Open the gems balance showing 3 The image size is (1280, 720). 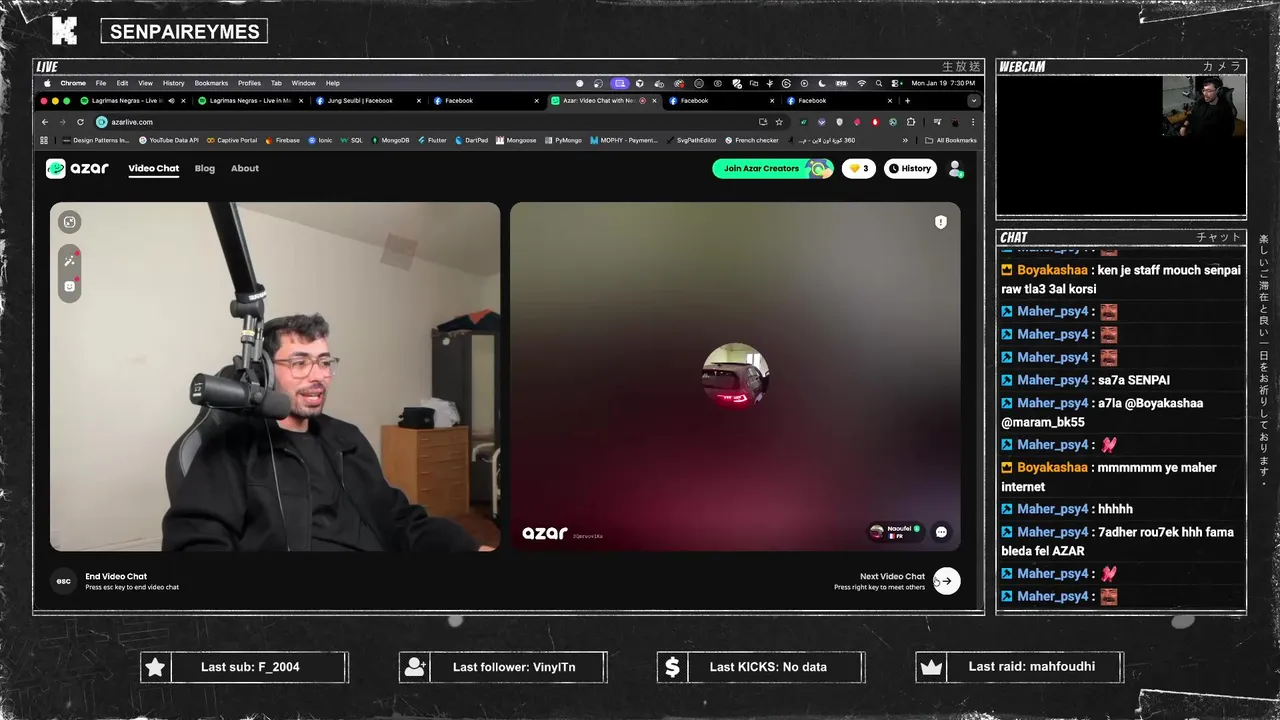tap(859, 168)
